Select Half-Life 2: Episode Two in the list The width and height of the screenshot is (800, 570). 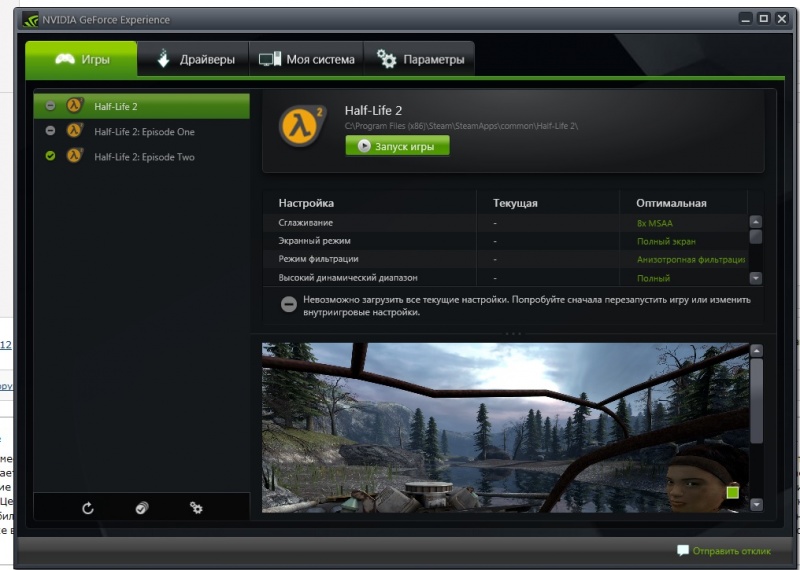pyautogui.click(x=142, y=157)
